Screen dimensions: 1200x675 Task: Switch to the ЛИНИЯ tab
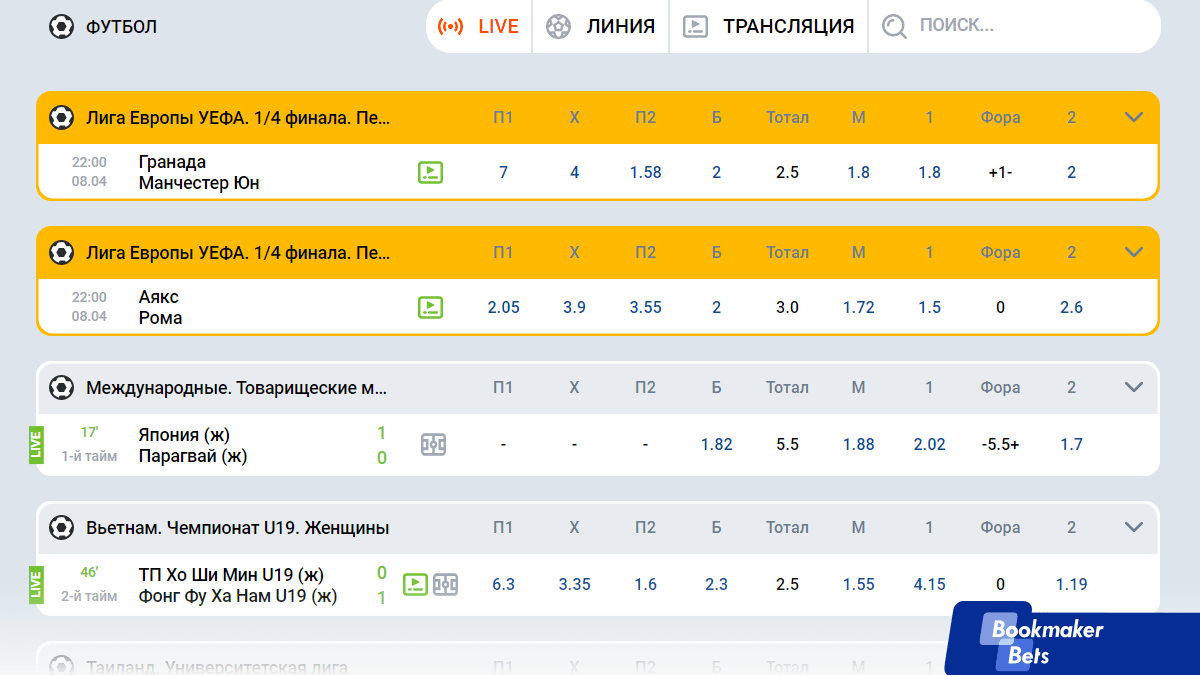pos(601,27)
